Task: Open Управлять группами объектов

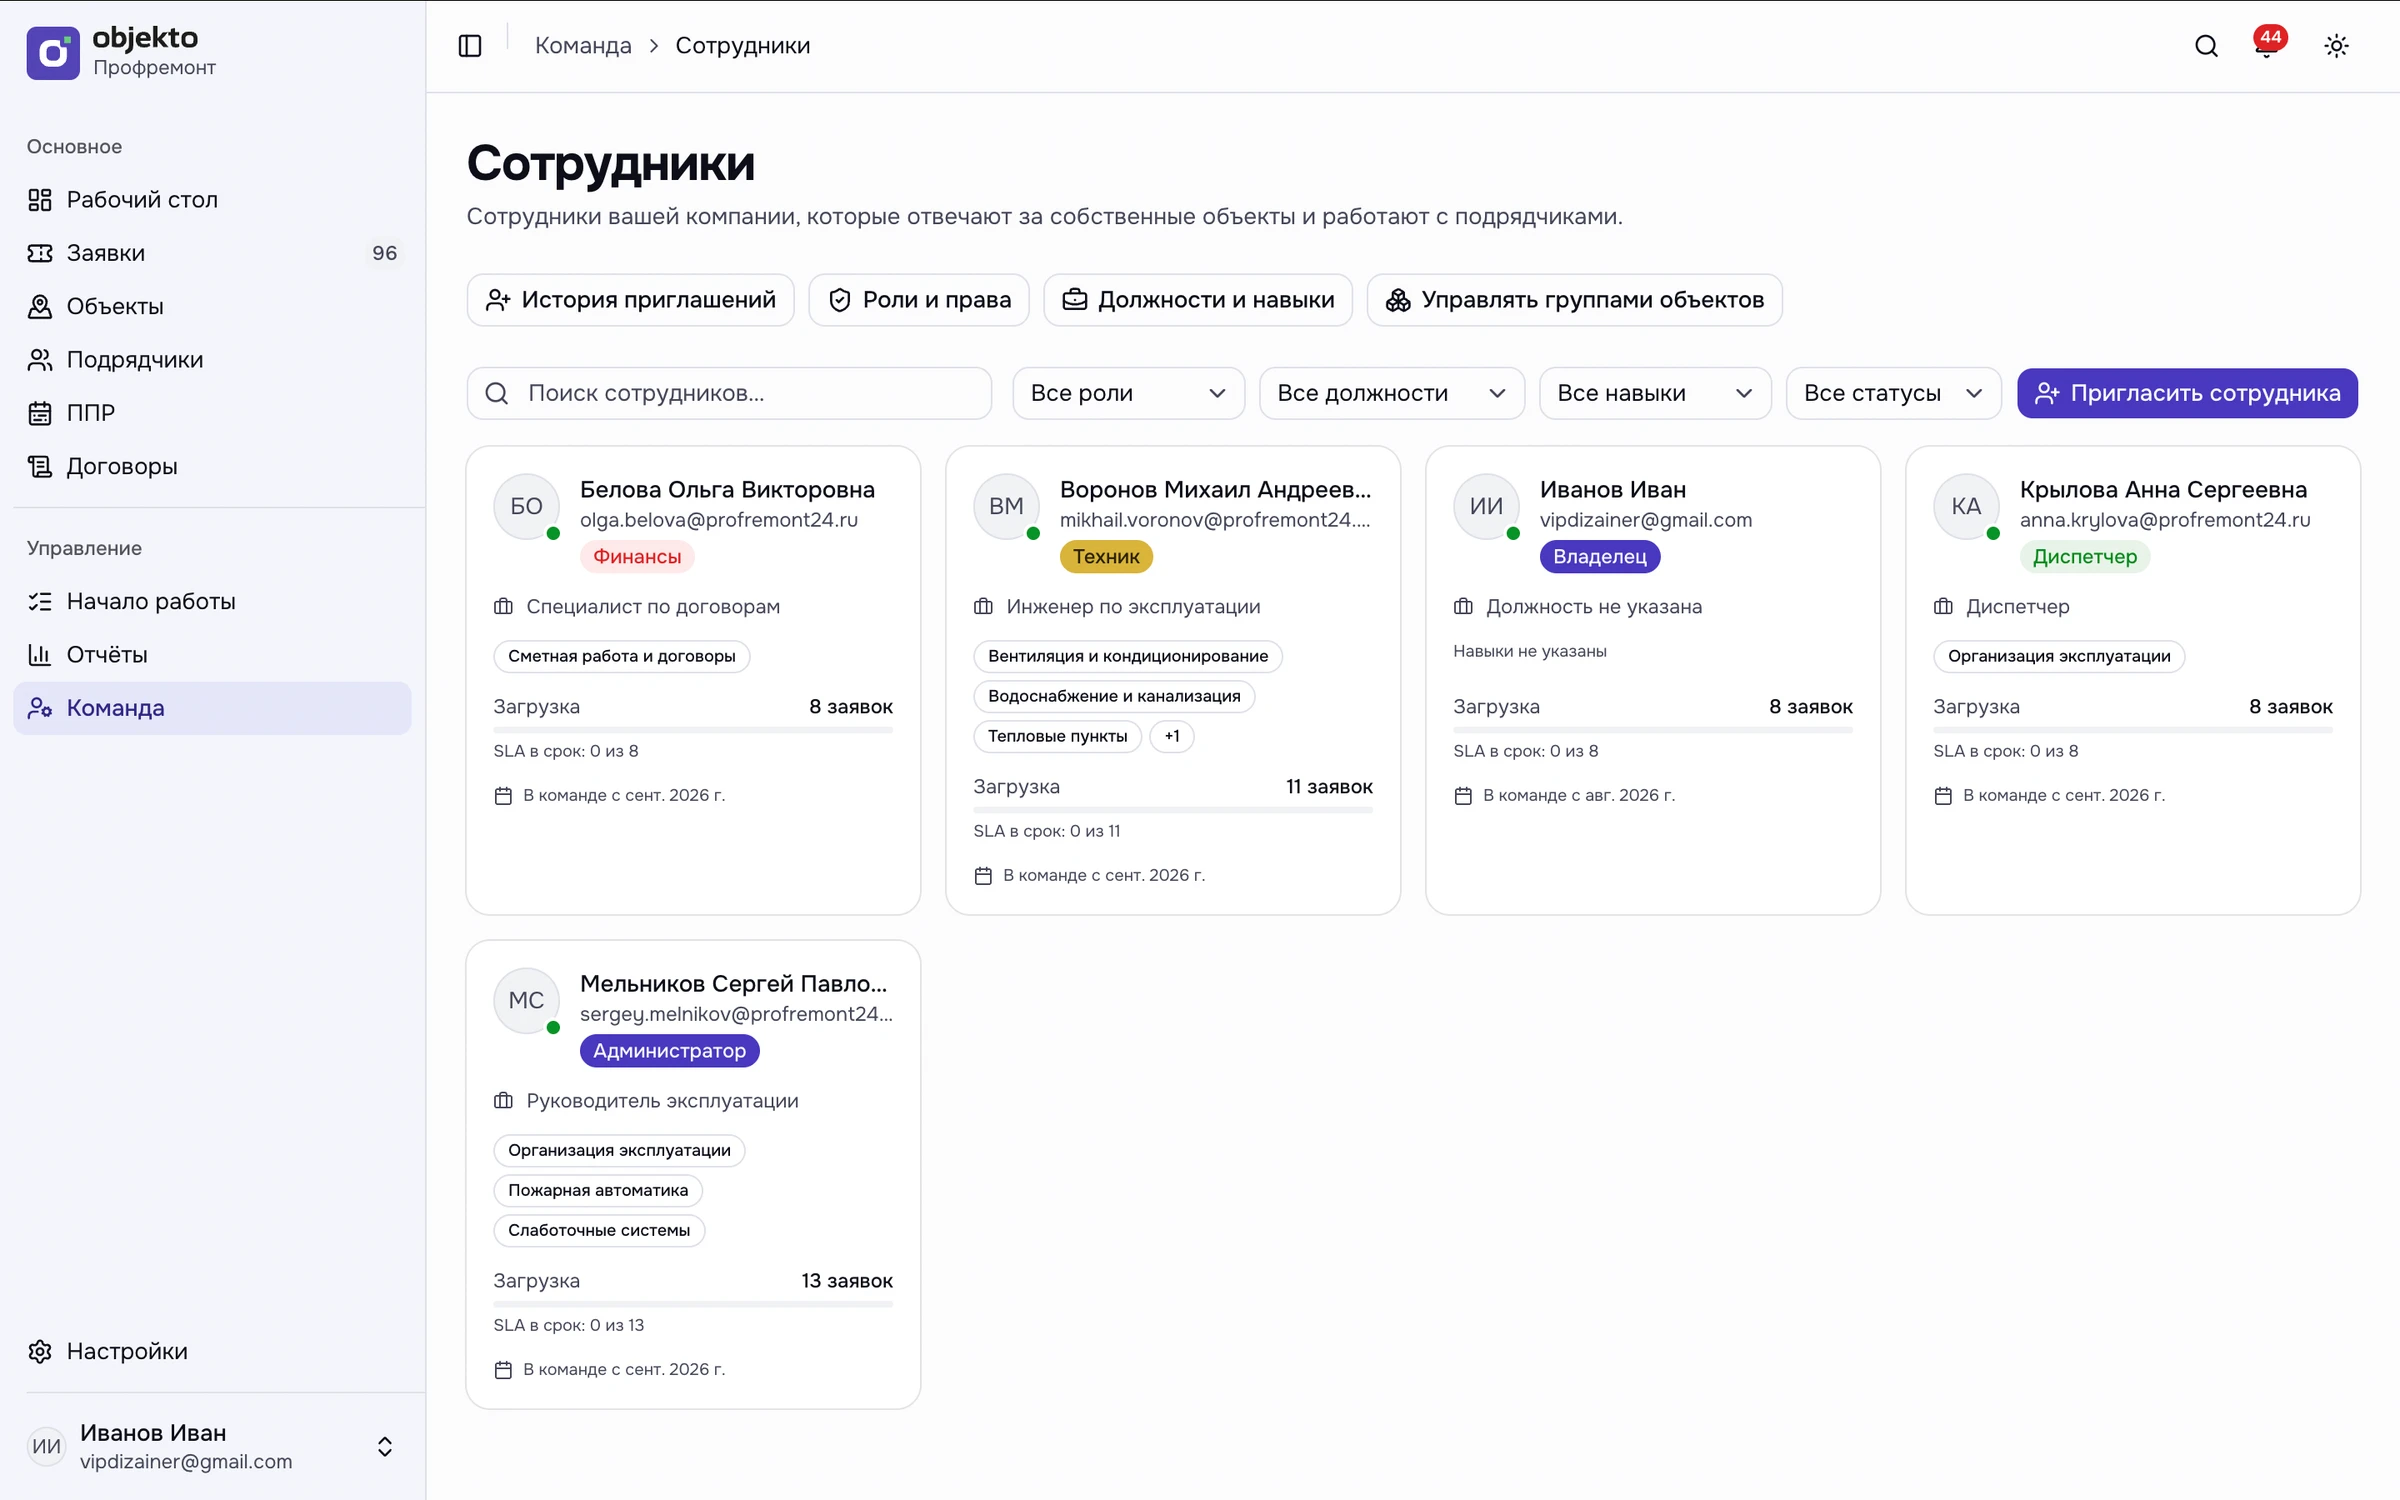Action: tap(1574, 300)
